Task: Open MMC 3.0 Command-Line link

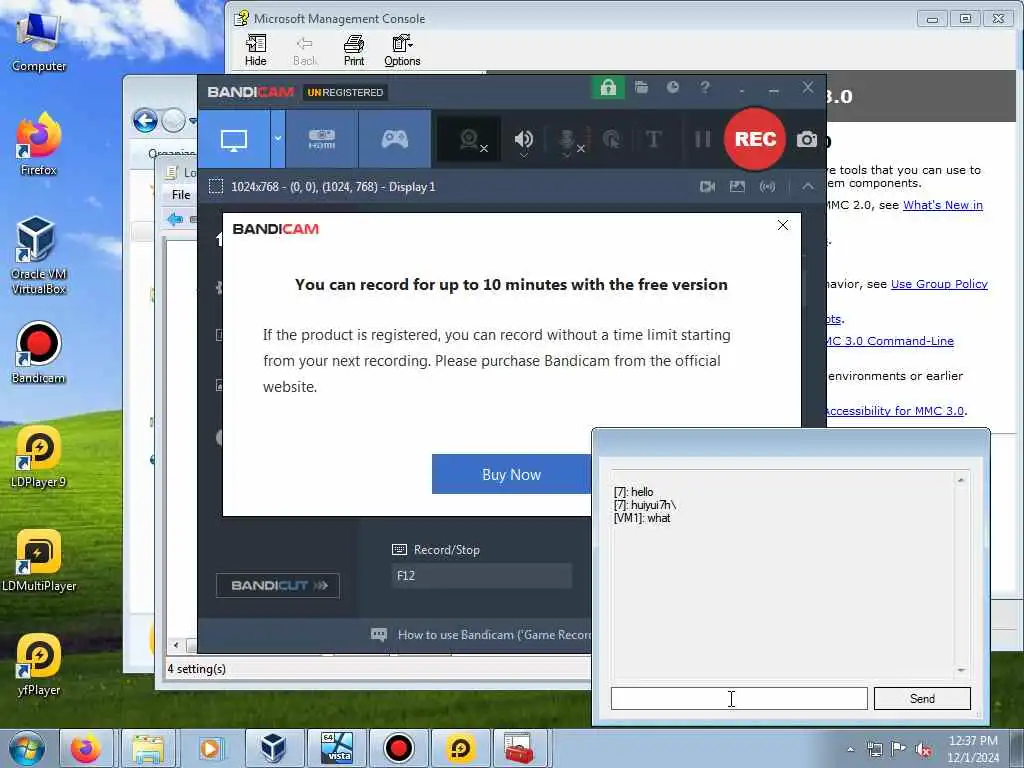Action: coord(889,341)
